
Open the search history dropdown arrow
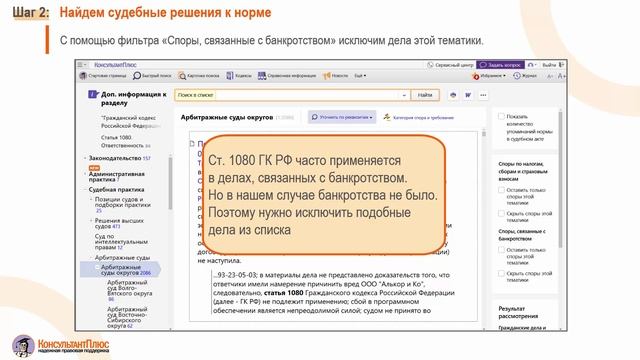tap(404, 95)
